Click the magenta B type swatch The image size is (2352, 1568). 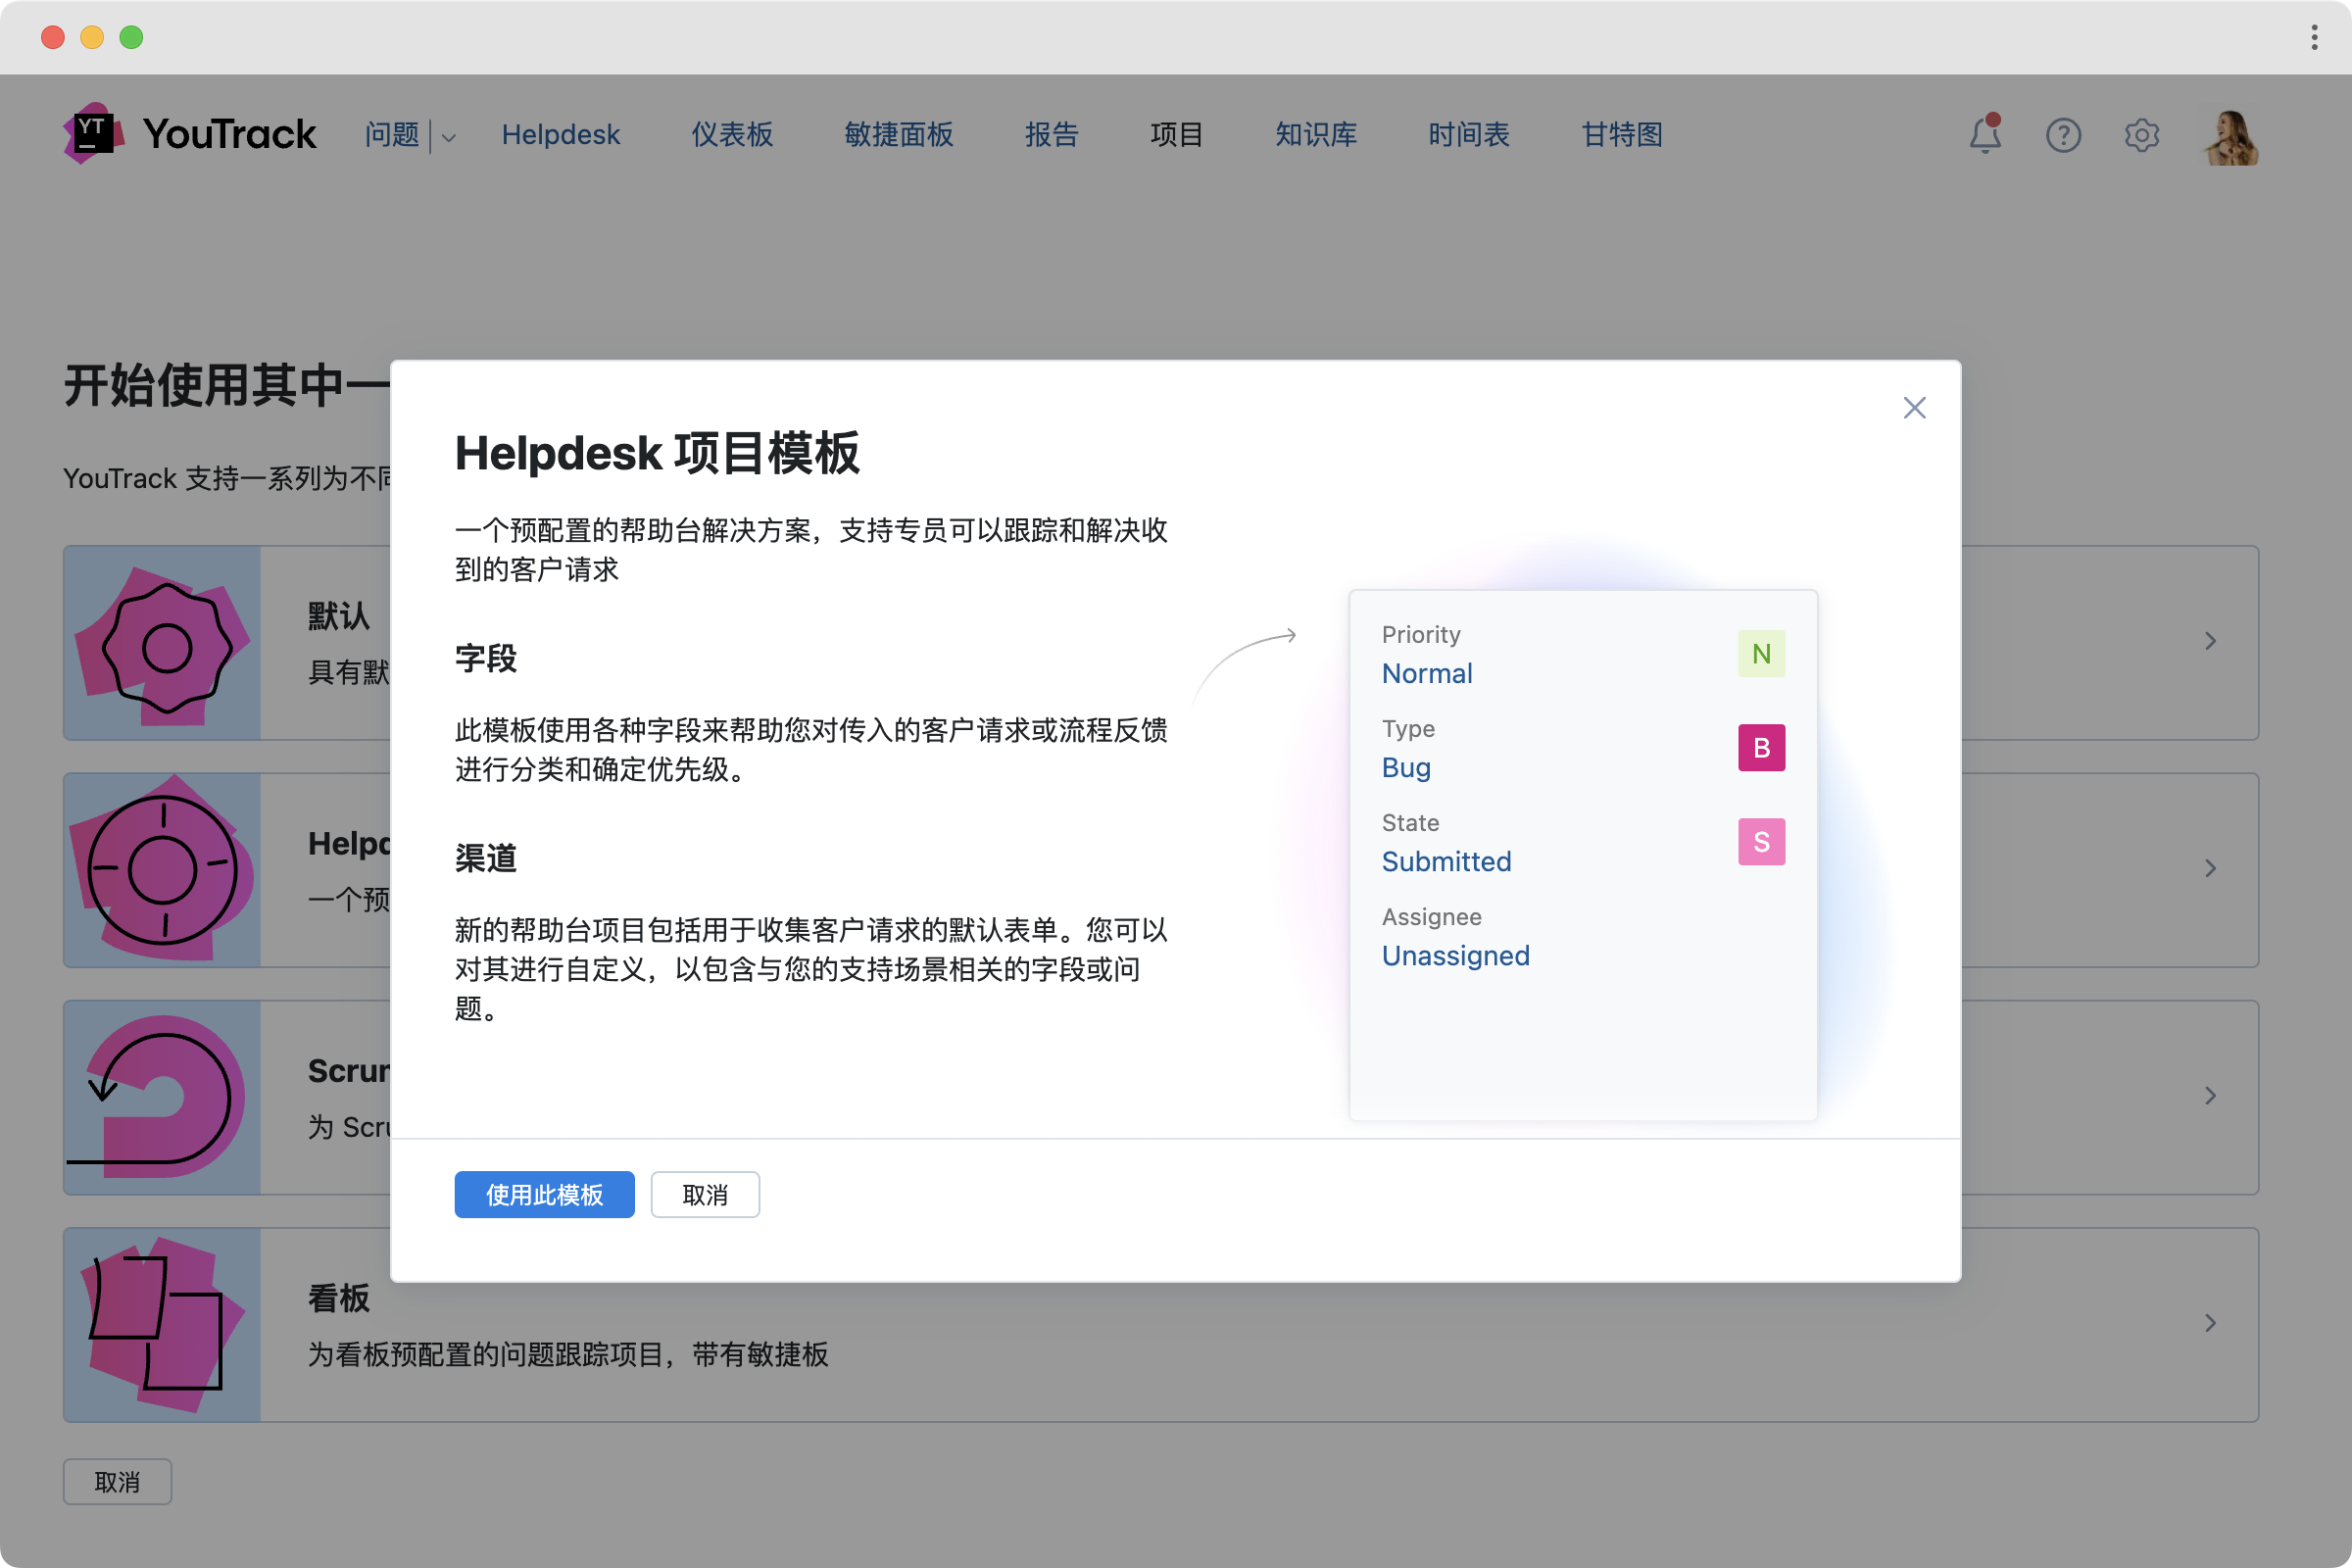tap(1760, 748)
